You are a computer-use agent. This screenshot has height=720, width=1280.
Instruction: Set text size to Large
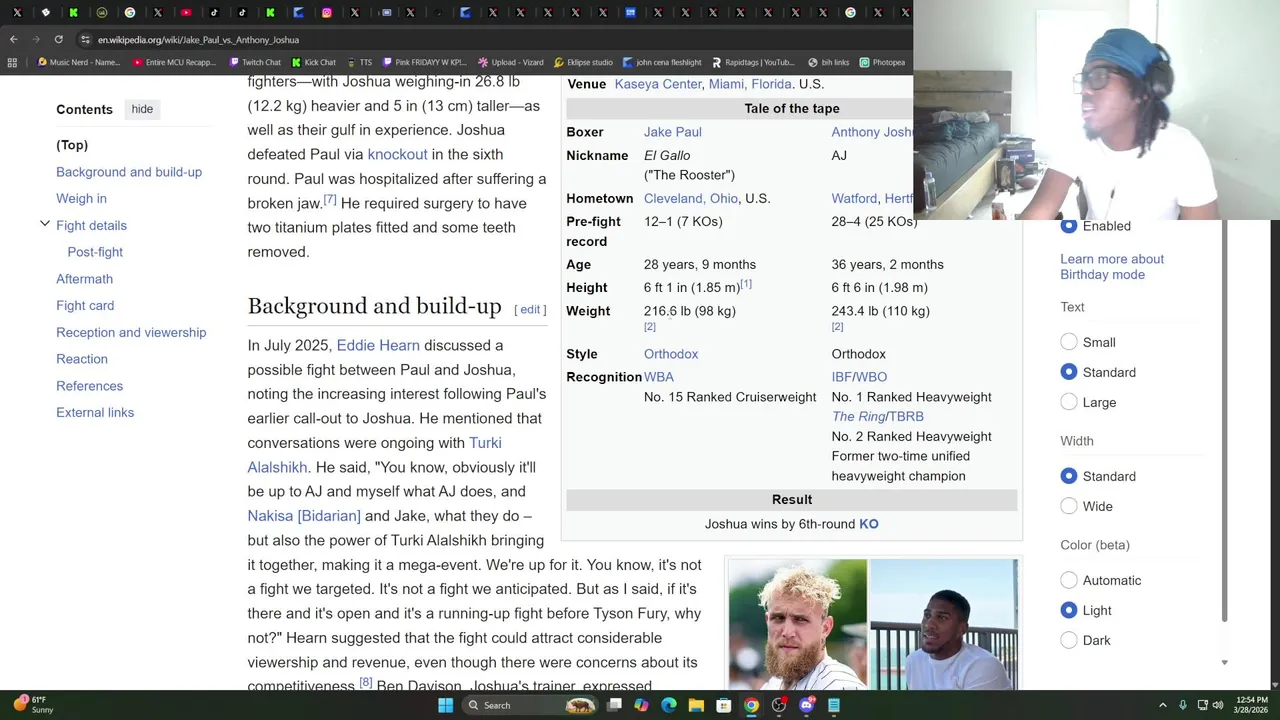click(x=1069, y=402)
